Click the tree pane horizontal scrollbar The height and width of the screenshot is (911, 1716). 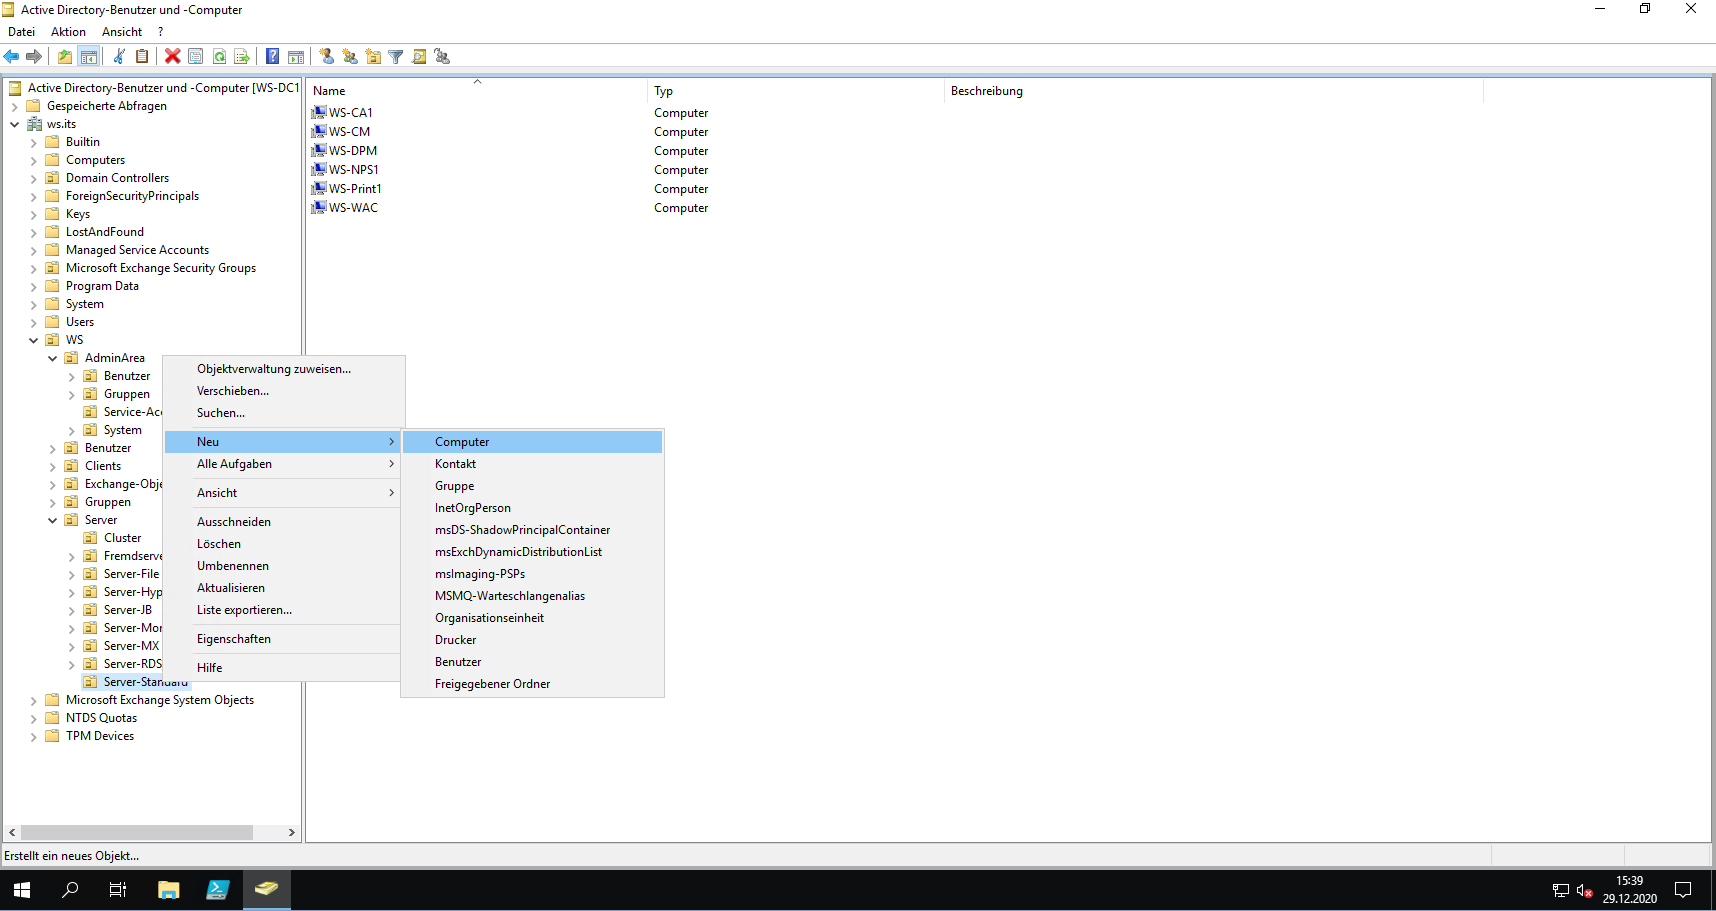tap(137, 832)
